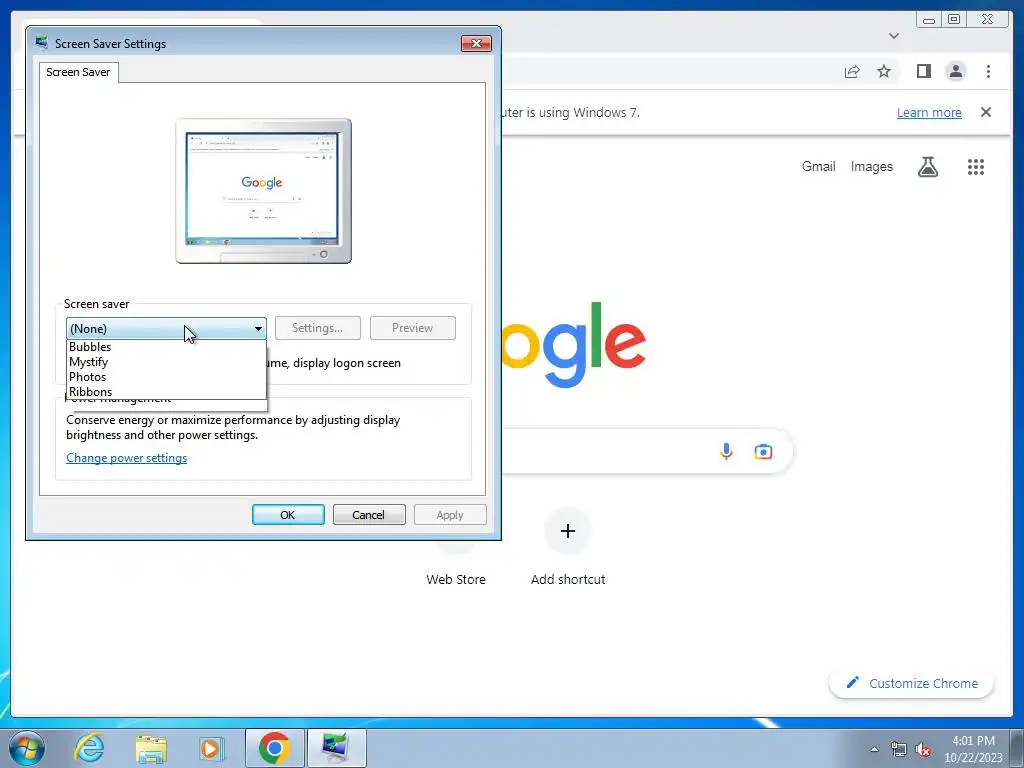The width and height of the screenshot is (1024, 768).
Task: Open the Learn more link in Chrome
Action: (x=929, y=112)
